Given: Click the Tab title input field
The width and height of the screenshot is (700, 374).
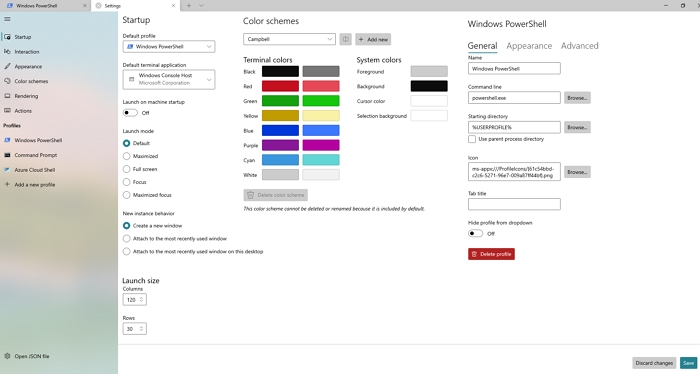Looking at the screenshot, I should pyautogui.click(x=514, y=204).
